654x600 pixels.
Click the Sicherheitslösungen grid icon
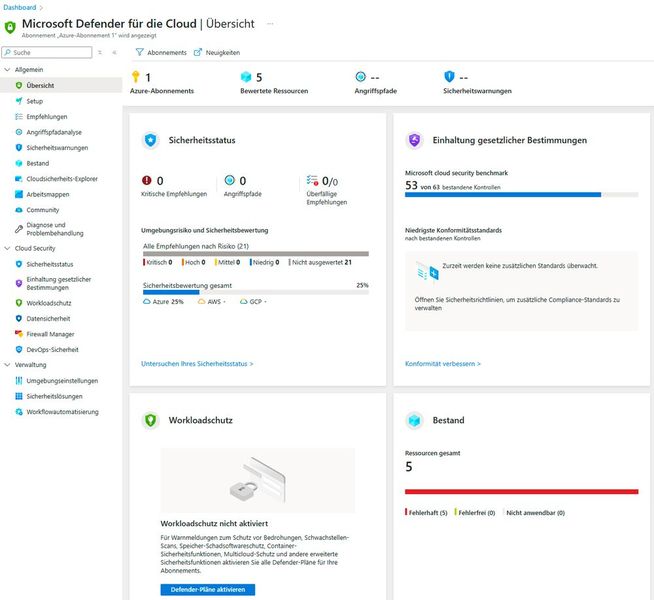click(x=19, y=396)
